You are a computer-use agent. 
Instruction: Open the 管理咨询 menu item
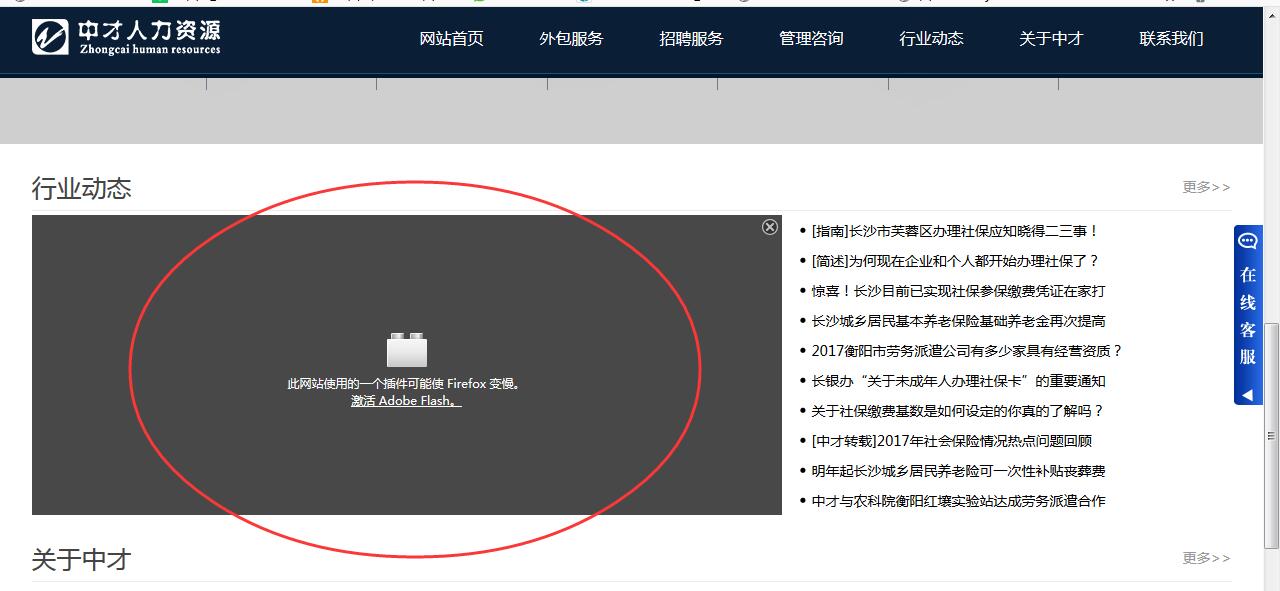point(811,39)
